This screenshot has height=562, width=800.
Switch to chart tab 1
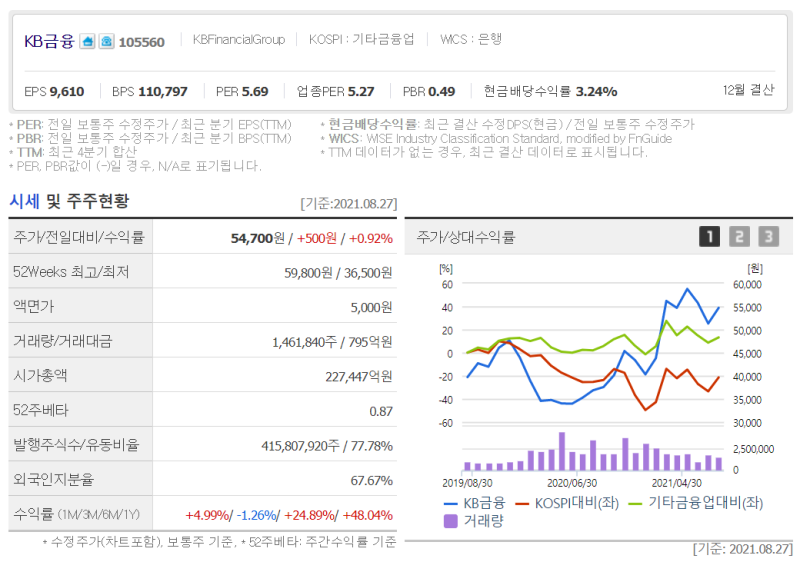pos(709,237)
